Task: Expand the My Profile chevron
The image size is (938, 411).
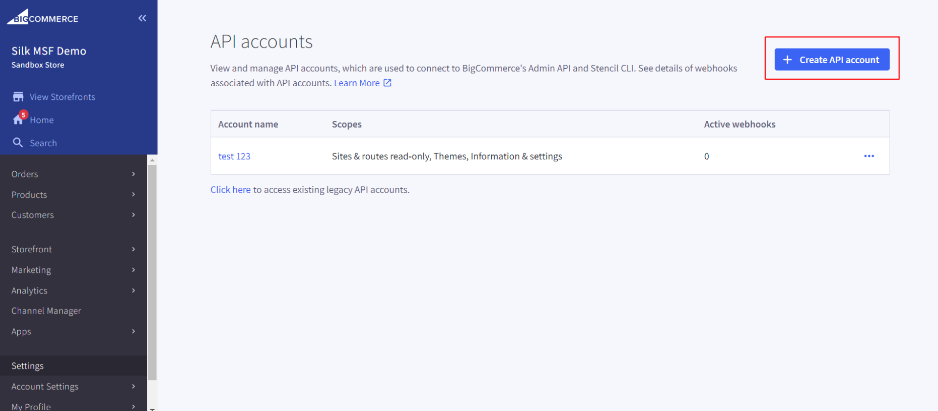Action: click(133, 407)
